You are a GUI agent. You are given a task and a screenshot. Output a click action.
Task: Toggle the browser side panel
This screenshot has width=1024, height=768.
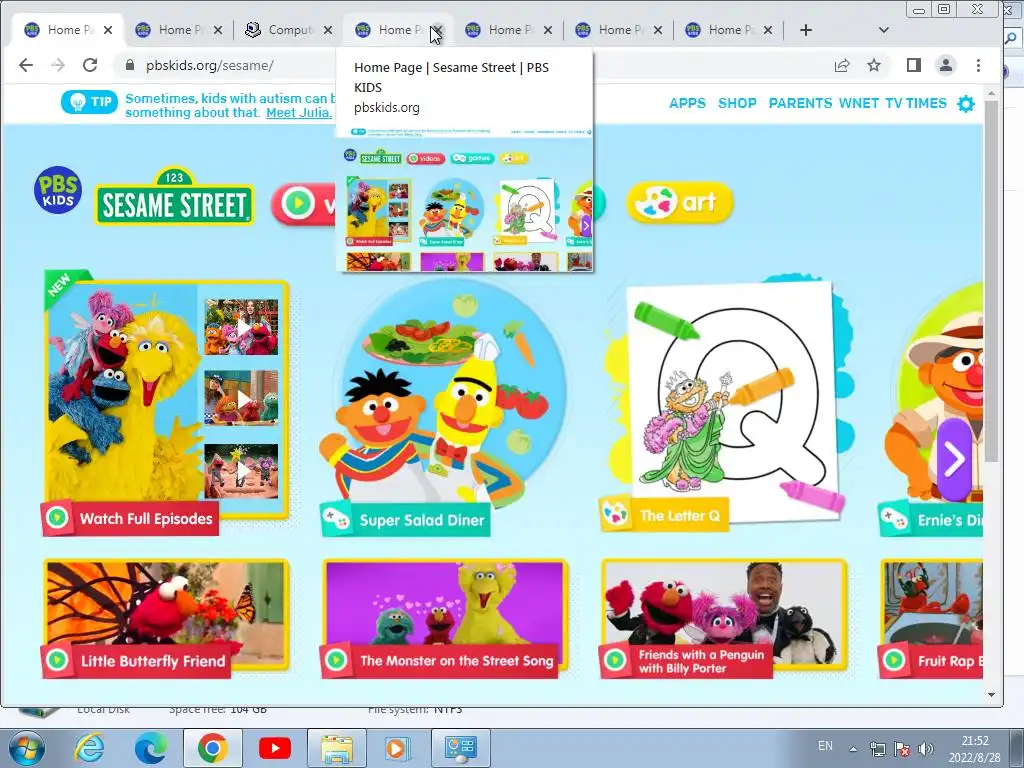tap(914, 65)
